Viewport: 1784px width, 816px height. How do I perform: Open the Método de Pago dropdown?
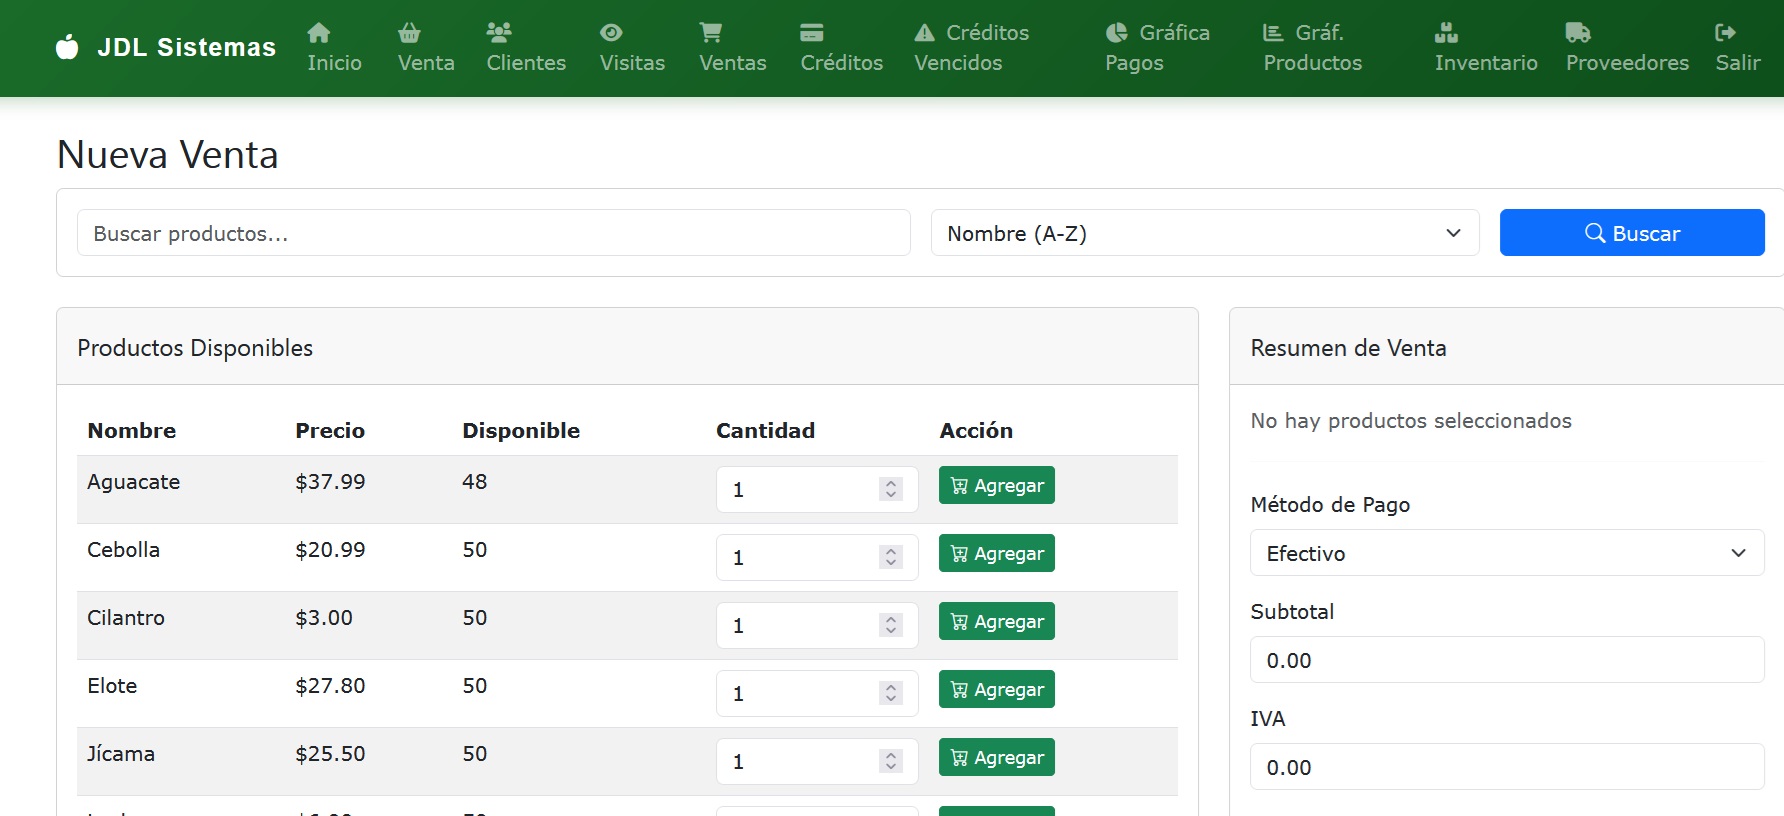point(1506,553)
